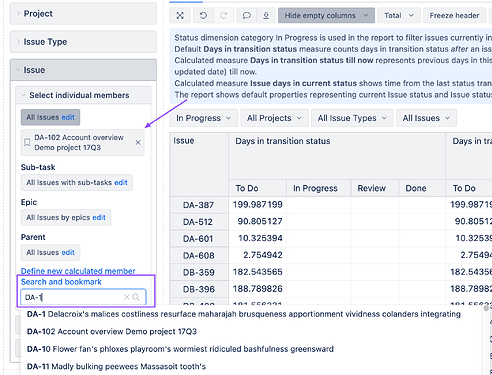This screenshot has height=375, width=492.
Task: Click first To Do value 90.805127 cell
Action: [257, 222]
